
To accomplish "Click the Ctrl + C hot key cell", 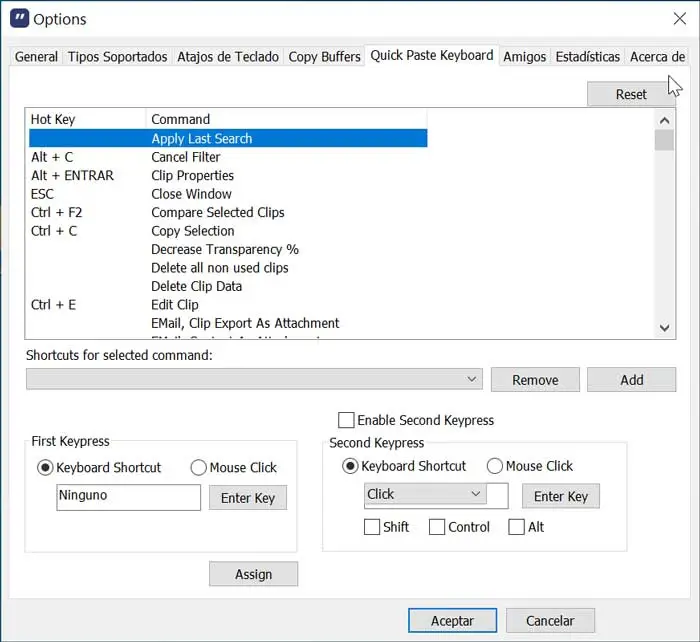I will click(x=54, y=231).
